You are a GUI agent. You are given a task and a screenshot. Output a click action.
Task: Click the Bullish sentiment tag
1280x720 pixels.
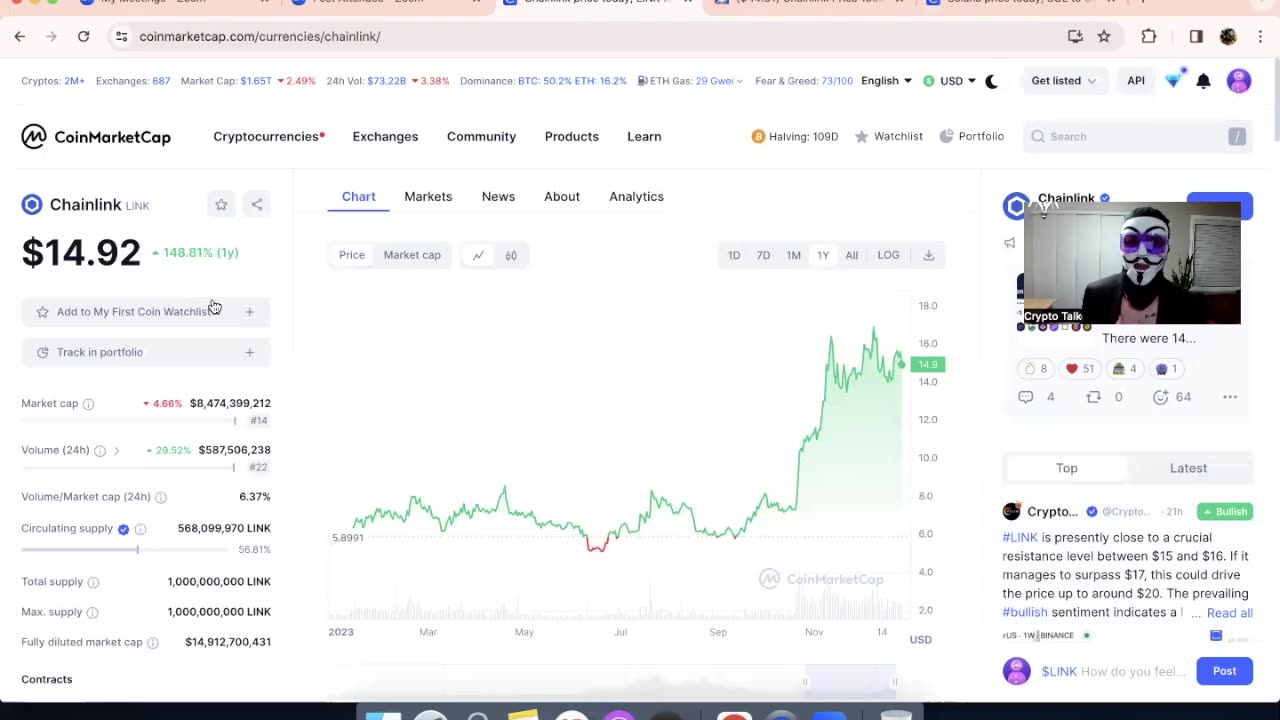pos(1225,512)
